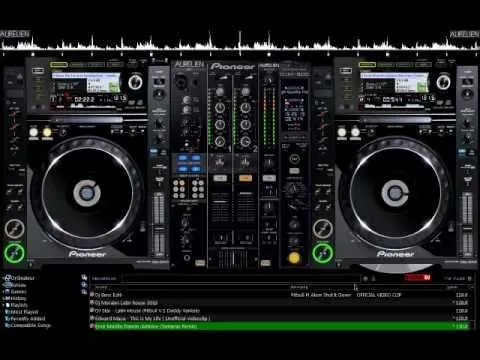The width and height of the screenshot is (480, 360).
Task: Open the Most Played list
Action: click(x=24, y=312)
